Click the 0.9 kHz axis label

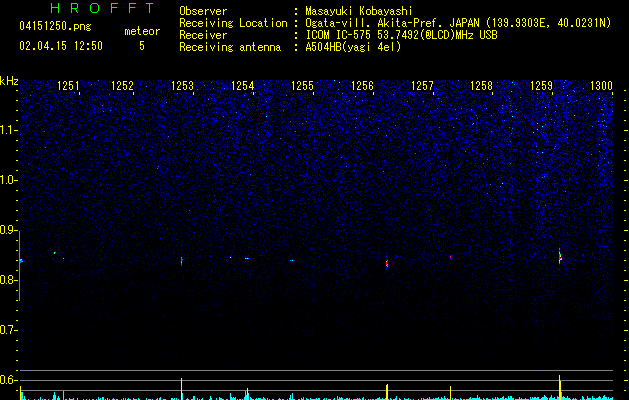9,230
